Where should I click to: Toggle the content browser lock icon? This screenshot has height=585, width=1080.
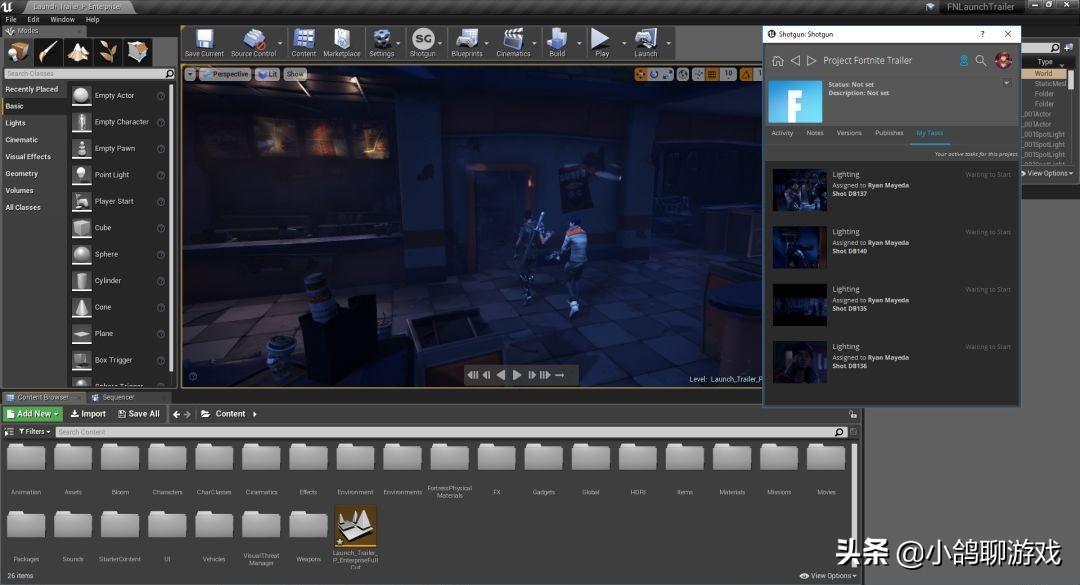point(852,414)
